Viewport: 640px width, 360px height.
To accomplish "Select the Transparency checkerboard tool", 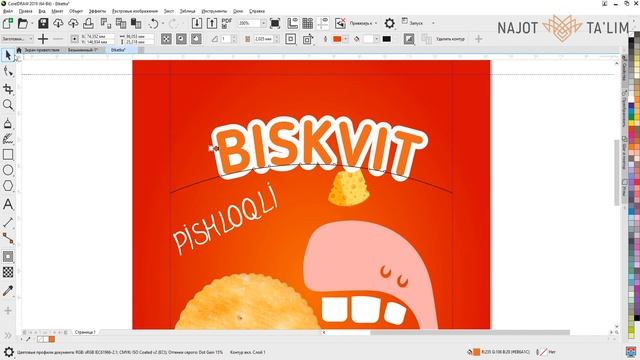I will (x=8, y=272).
